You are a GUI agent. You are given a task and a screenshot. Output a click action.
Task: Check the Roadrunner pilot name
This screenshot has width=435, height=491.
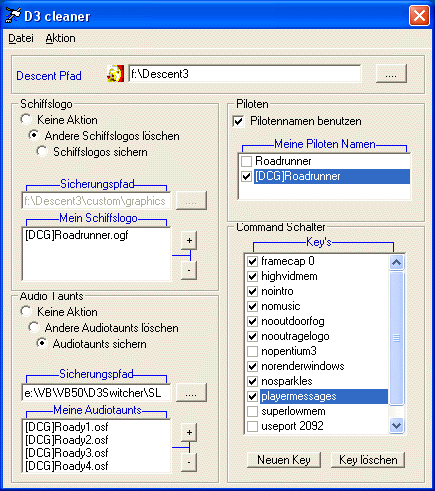[x=246, y=161]
